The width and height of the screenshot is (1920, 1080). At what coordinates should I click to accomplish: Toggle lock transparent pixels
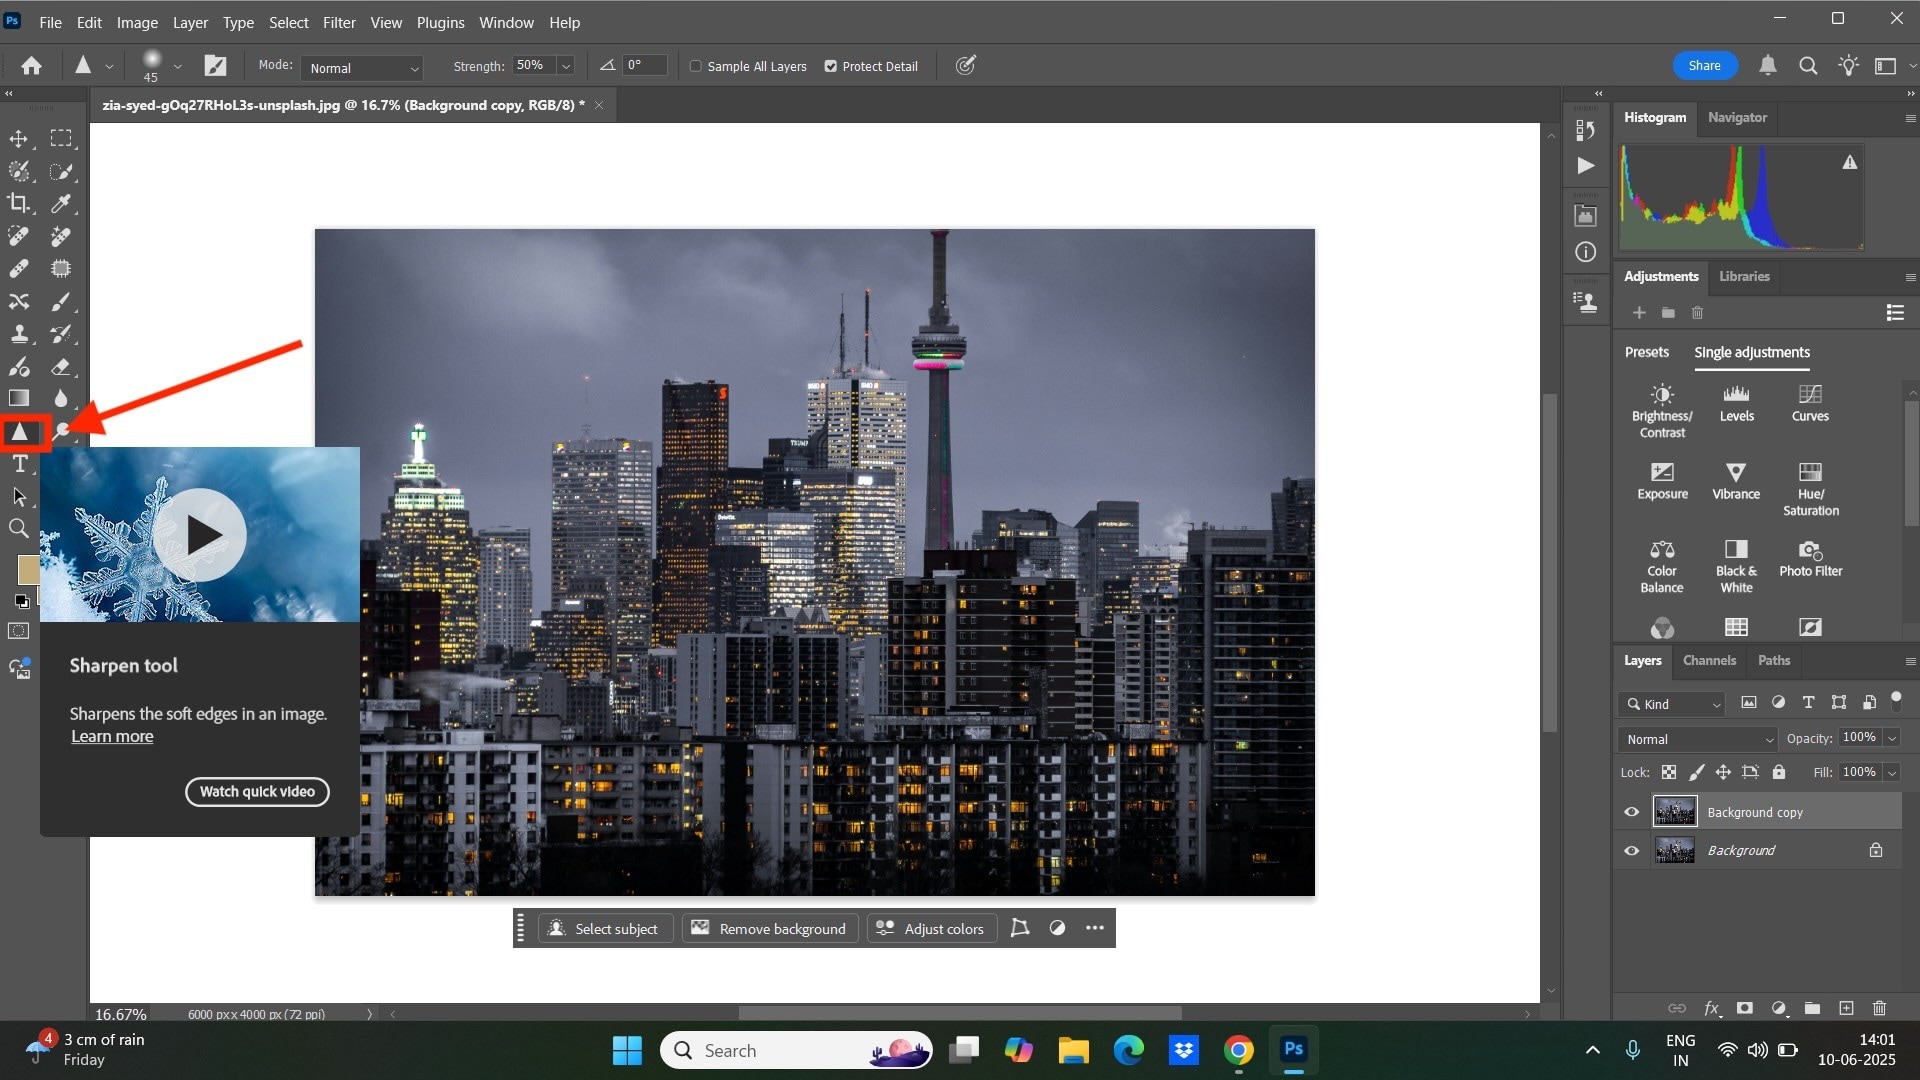tap(1669, 772)
